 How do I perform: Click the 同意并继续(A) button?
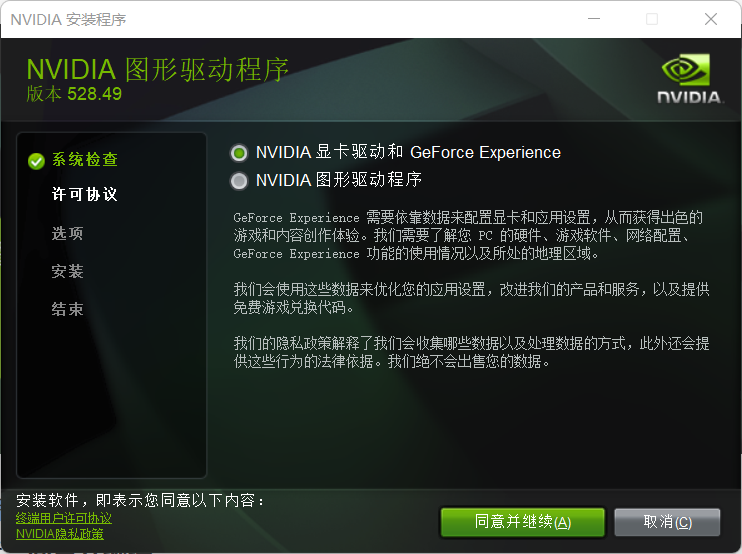tap(522, 522)
